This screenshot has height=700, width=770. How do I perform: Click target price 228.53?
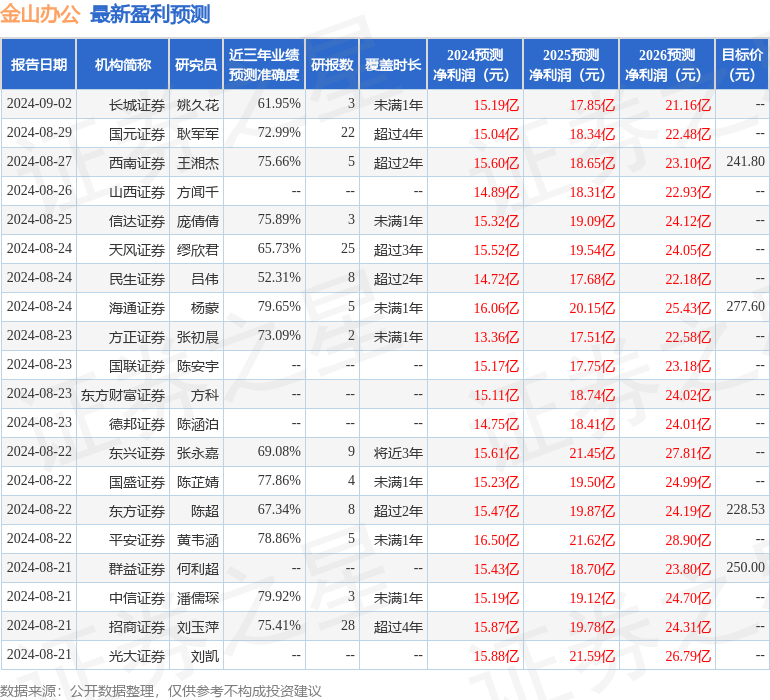[745, 509]
